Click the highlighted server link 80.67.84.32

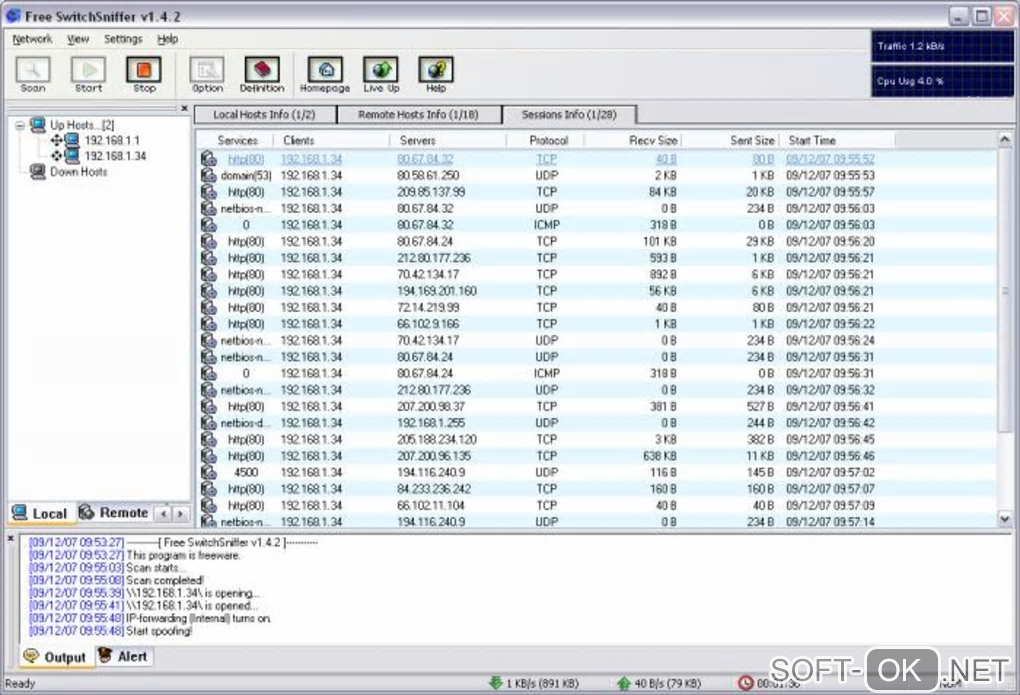coord(425,159)
